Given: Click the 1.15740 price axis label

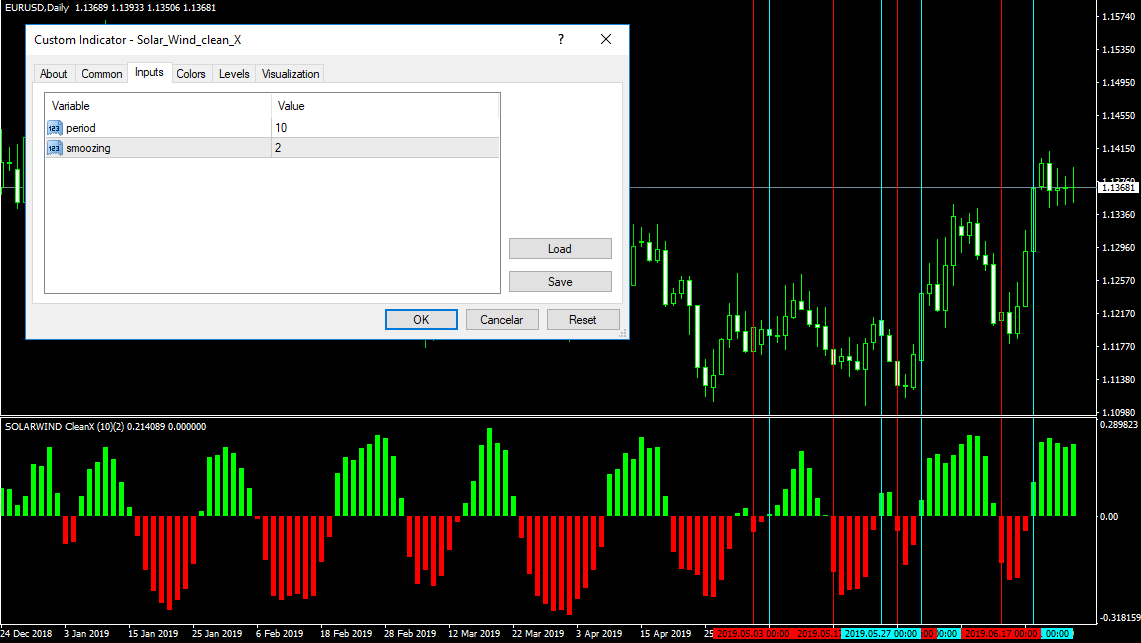Looking at the screenshot, I should pos(1119,16).
